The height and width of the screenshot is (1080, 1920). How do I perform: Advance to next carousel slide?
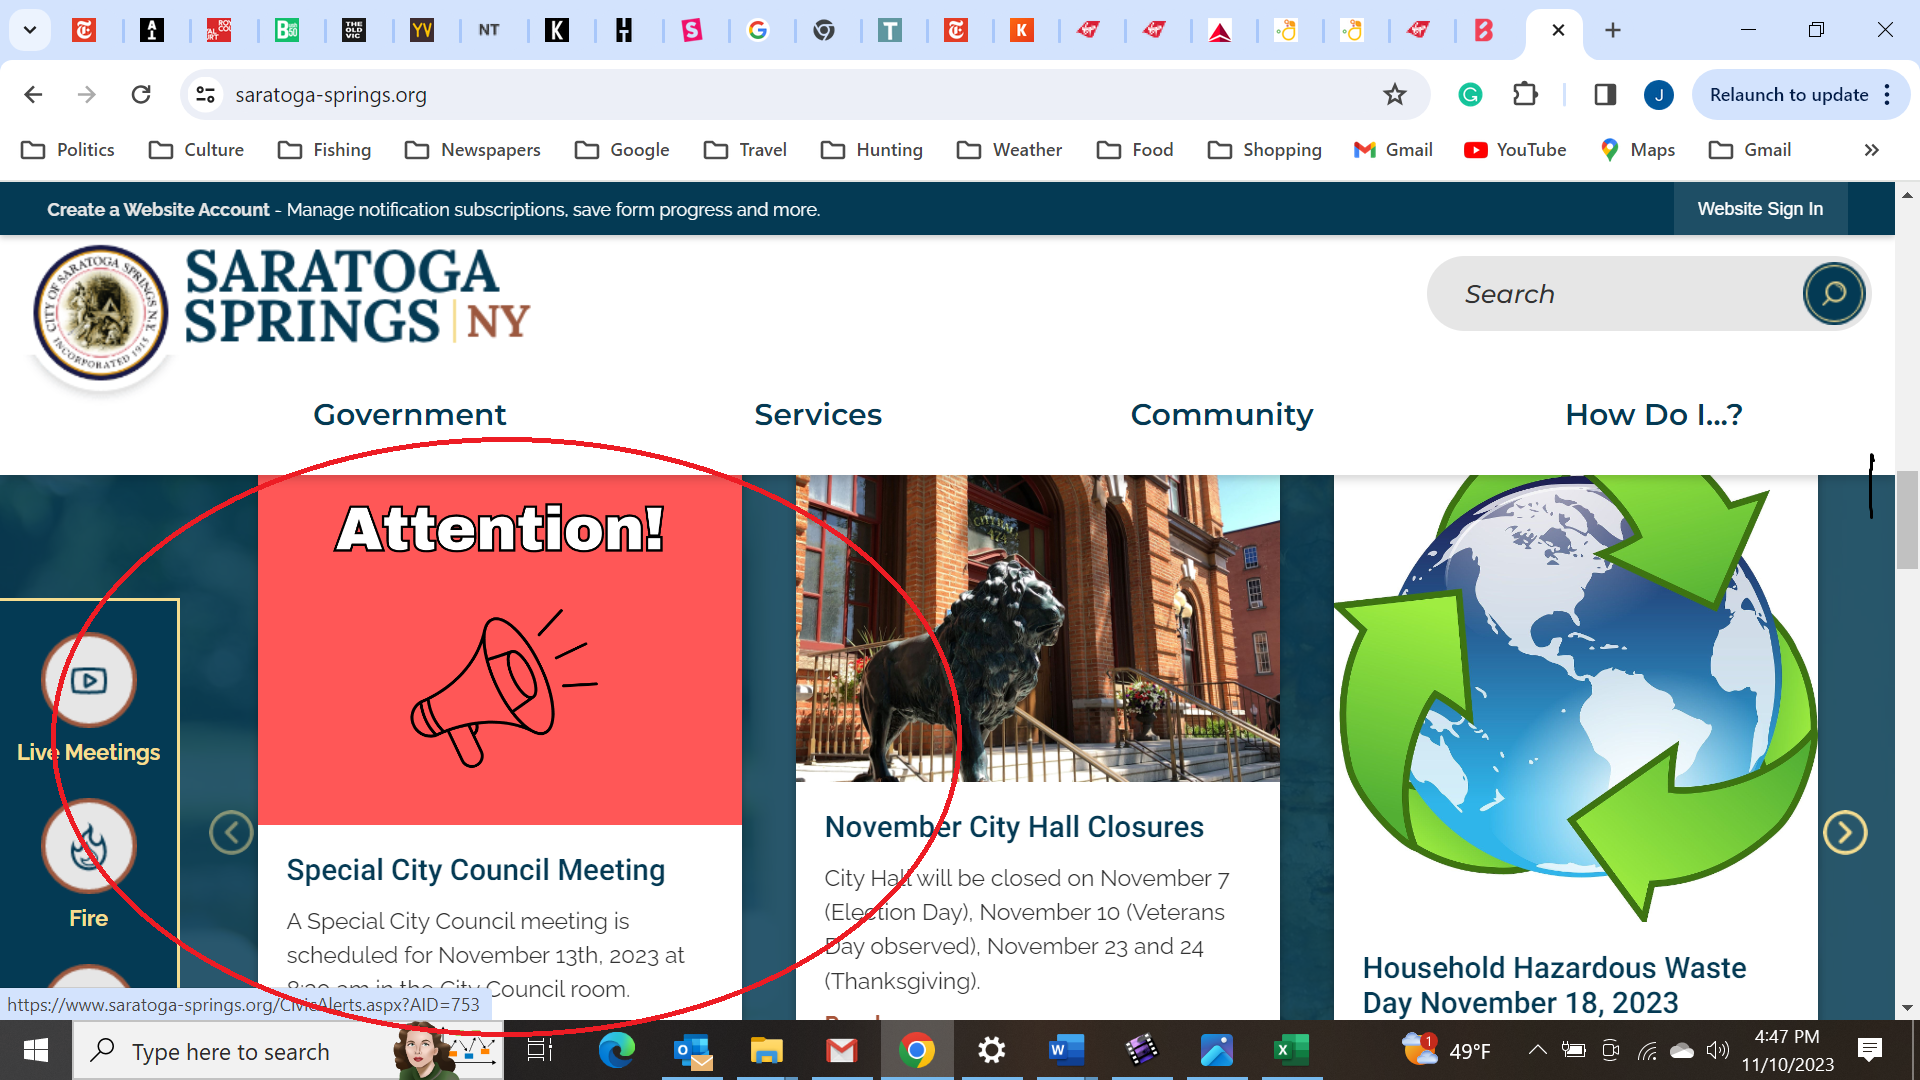[1845, 832]
